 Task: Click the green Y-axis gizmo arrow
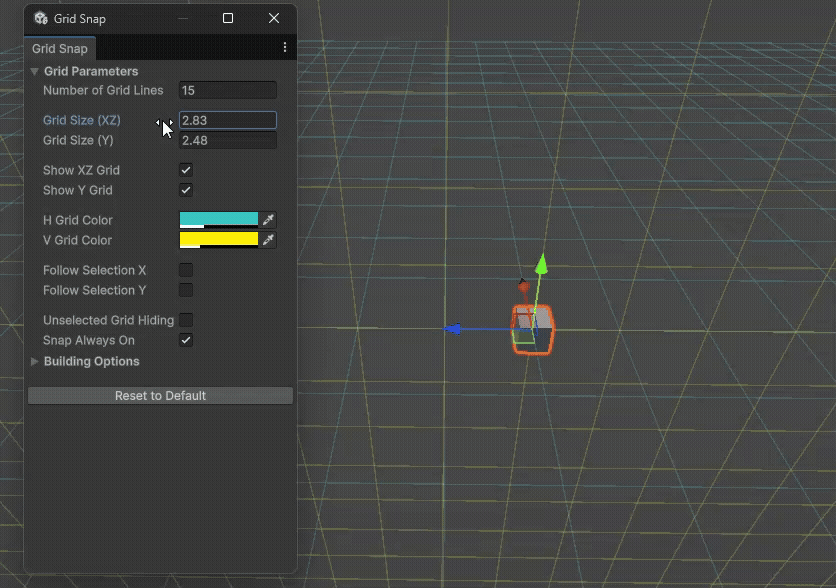click(x=542, y=264)
